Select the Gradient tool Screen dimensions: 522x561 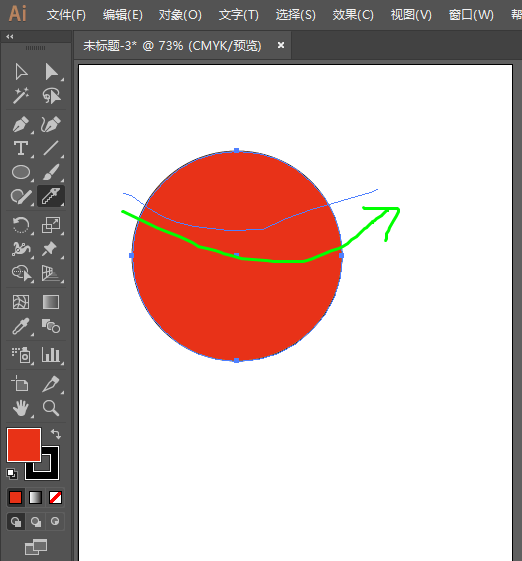(51, 302)
